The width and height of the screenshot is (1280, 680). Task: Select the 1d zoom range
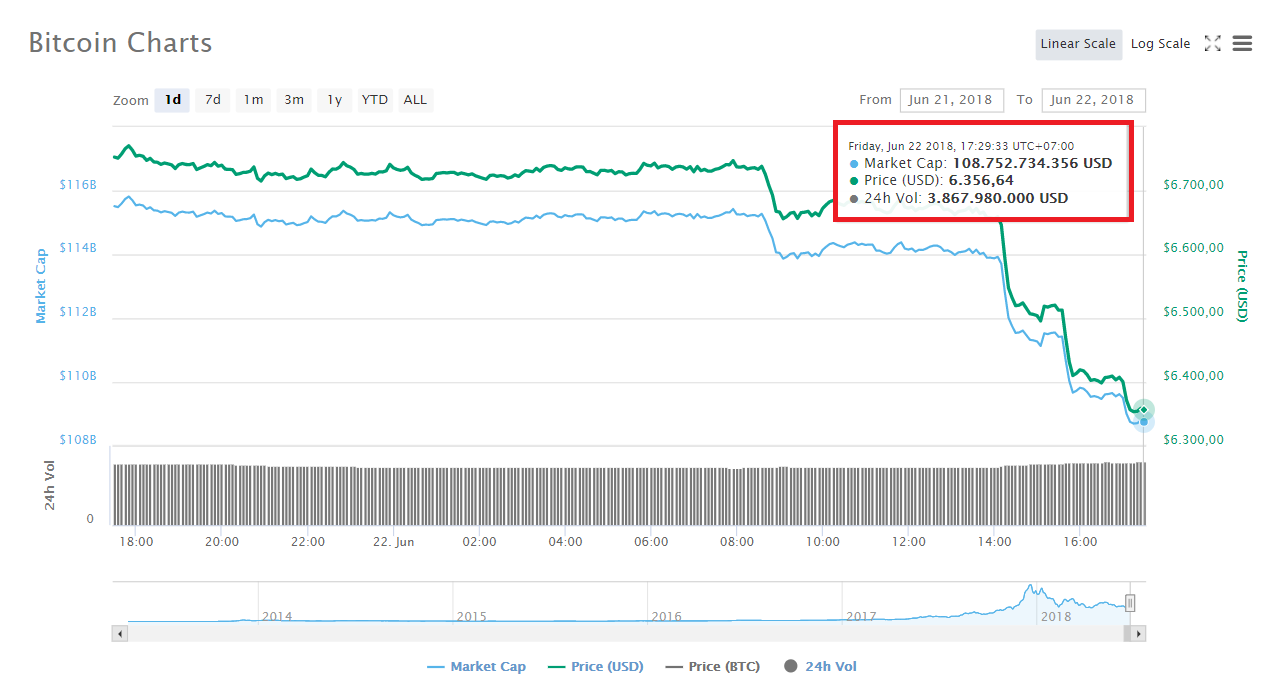coord(172,100)
